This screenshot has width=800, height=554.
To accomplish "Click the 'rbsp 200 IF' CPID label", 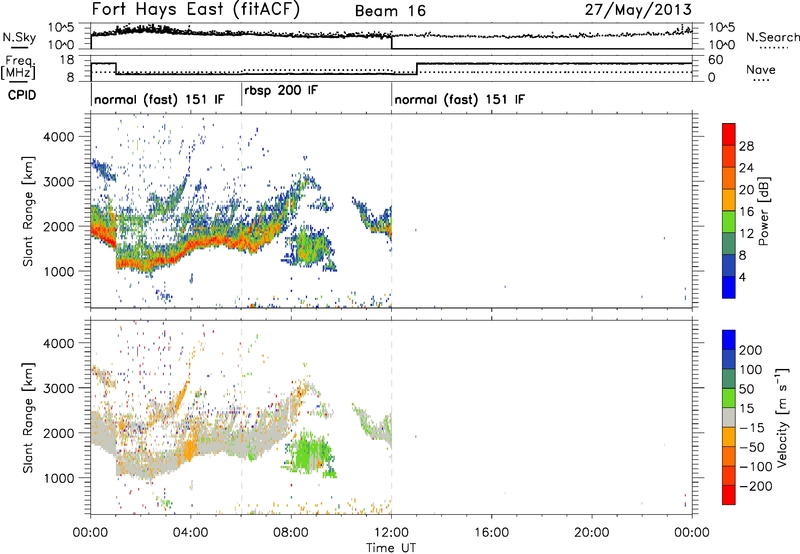I will click(281, 91).
